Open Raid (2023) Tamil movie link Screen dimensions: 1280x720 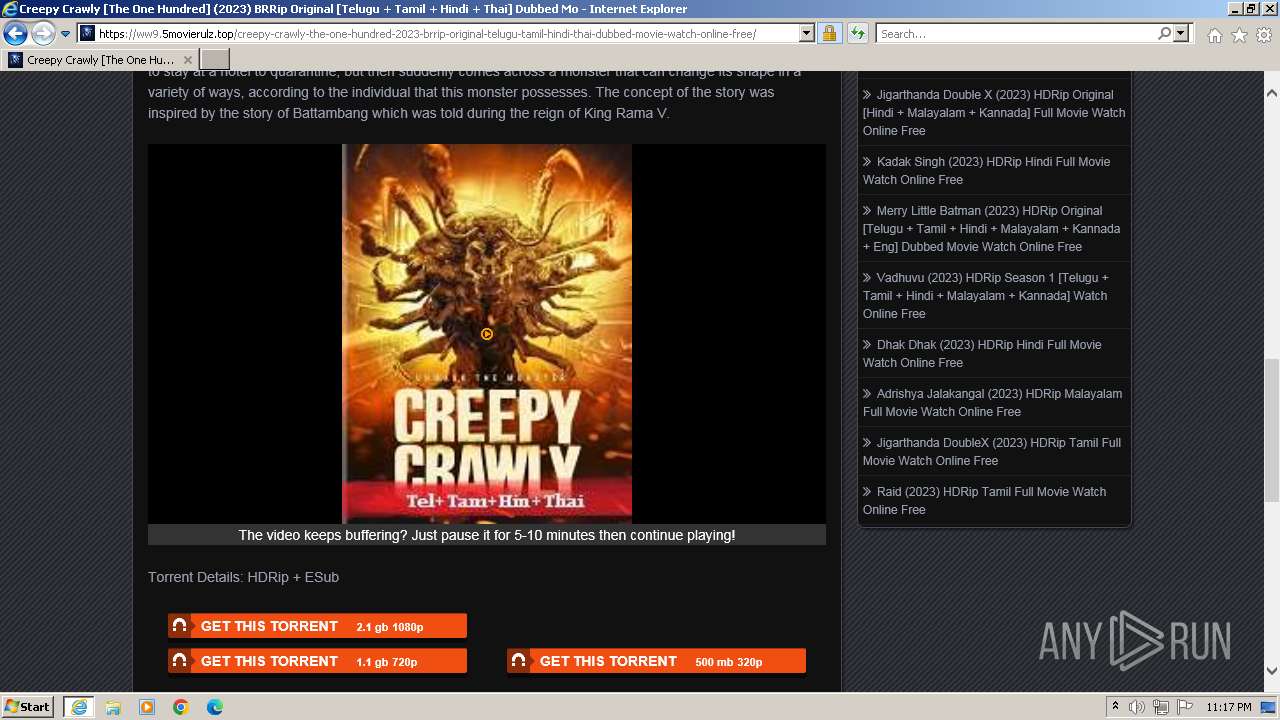[984, 501]
